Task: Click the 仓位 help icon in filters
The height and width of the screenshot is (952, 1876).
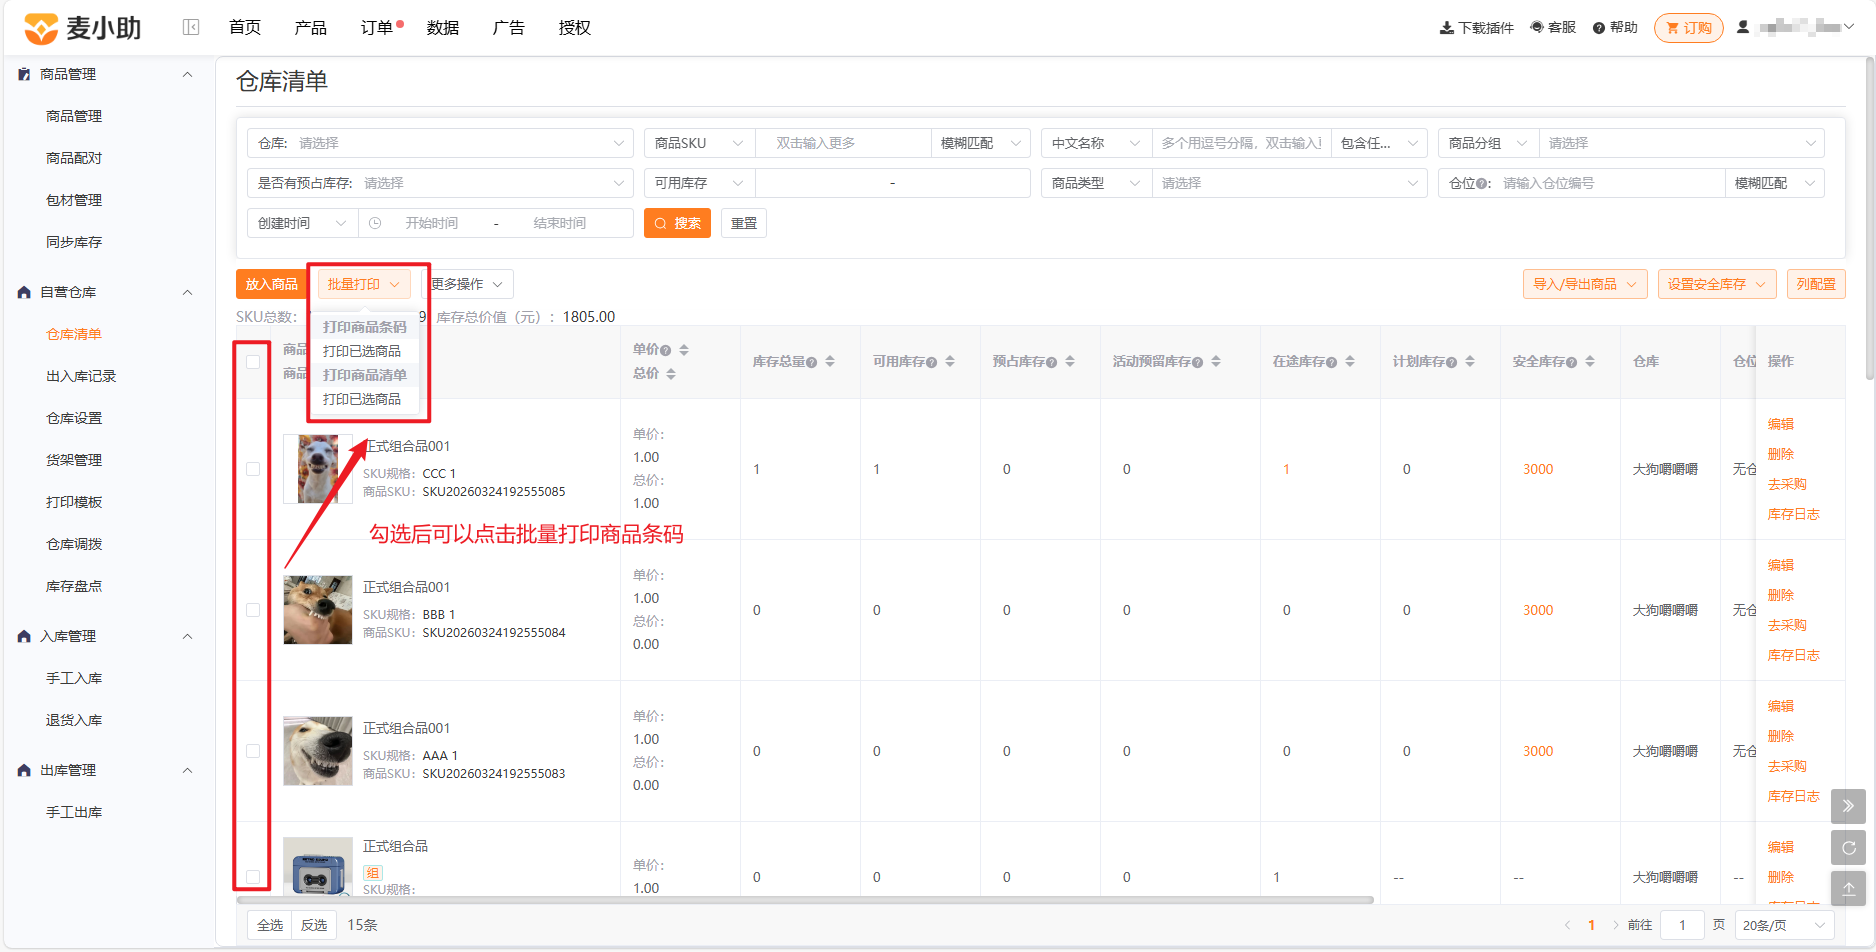Action: 1481,184
